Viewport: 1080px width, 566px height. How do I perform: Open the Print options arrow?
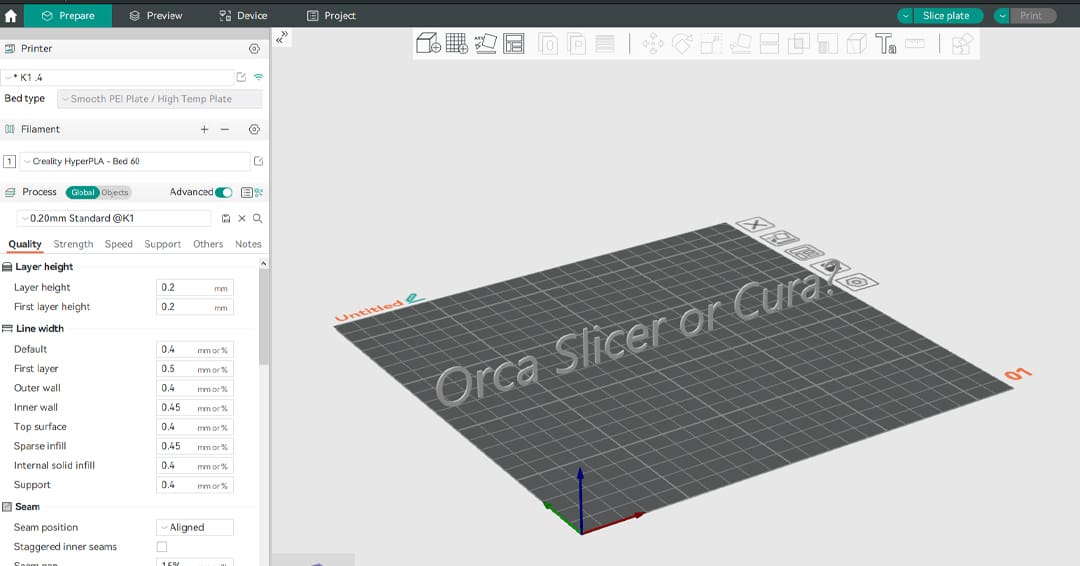[x=1002, y=16]
